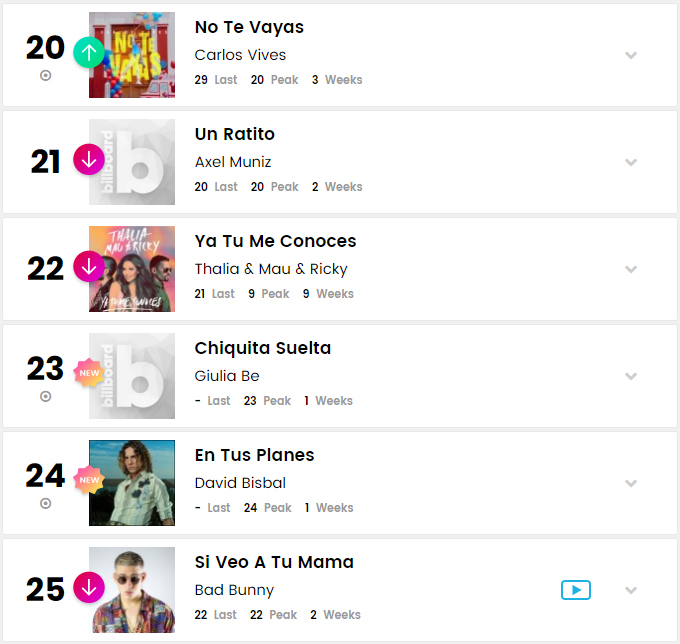Screen dimensions: 680x644
Task: Click the NEW badge on Chiquita Suelta
Action: click(89, 373)
